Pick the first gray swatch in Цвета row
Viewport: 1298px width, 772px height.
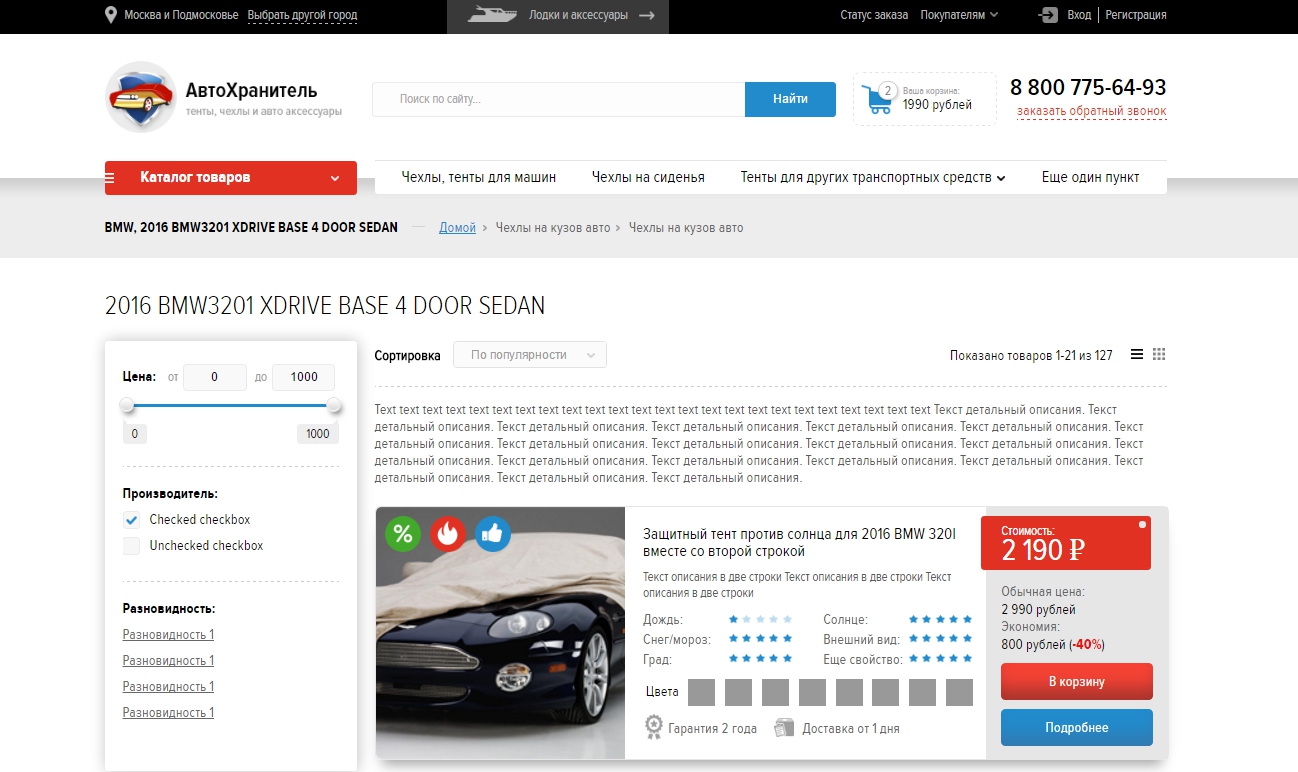click(701, 692)
